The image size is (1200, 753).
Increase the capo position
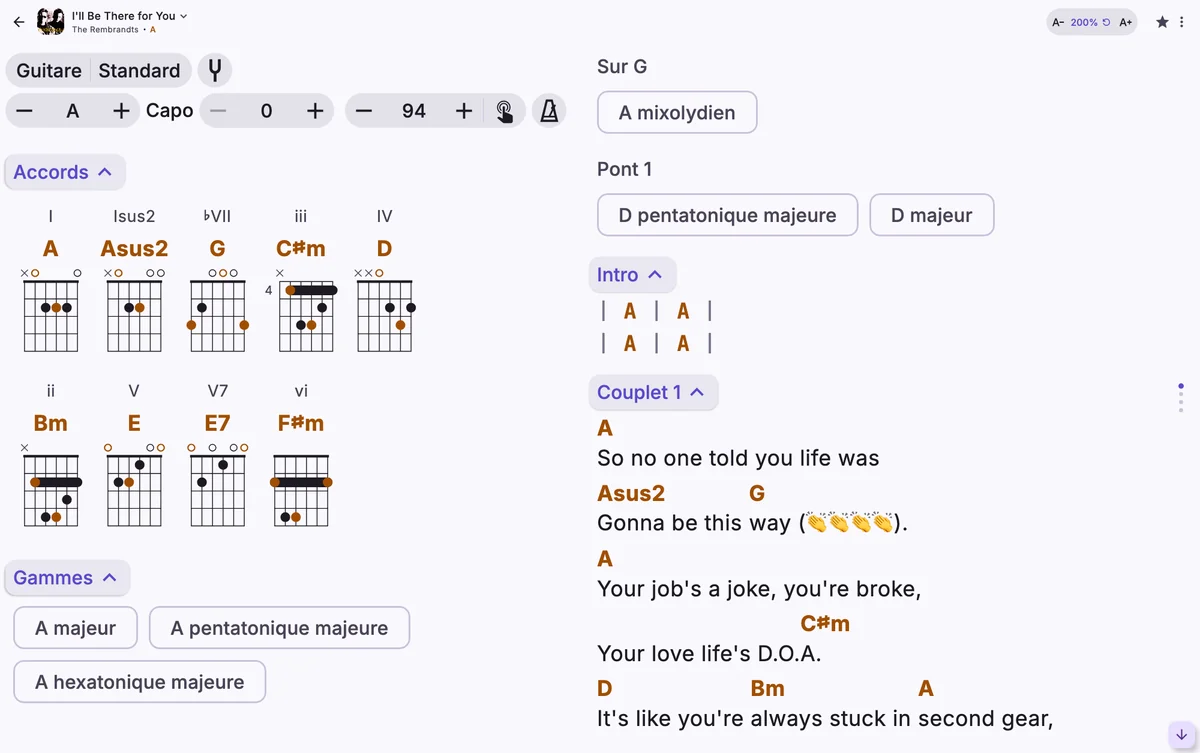pyautogui.click(x=315, y=111)
